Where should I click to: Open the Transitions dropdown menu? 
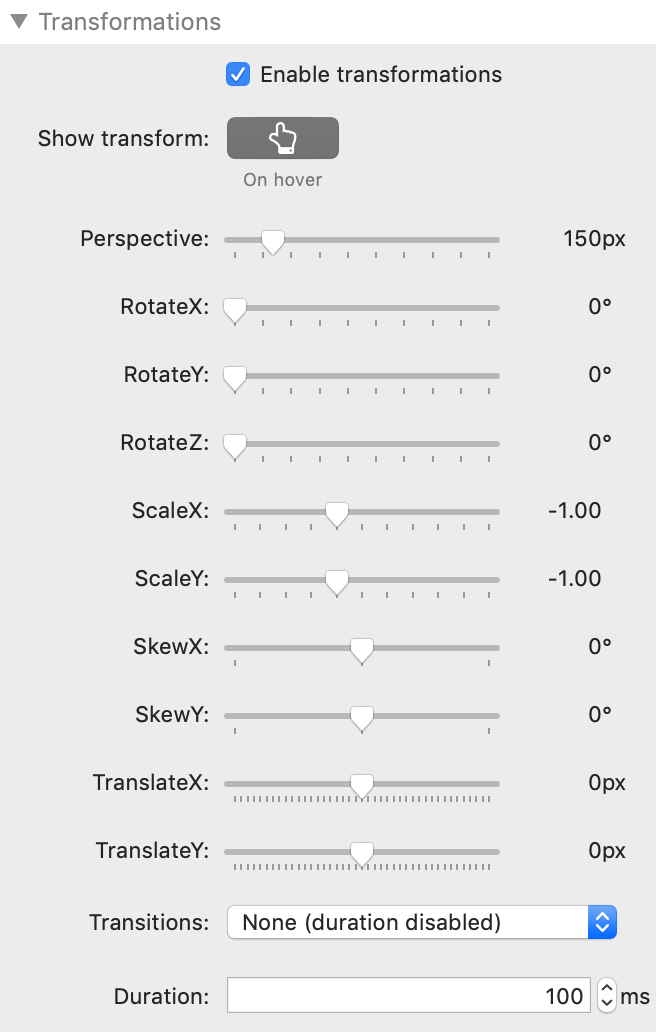coord(422,922)
